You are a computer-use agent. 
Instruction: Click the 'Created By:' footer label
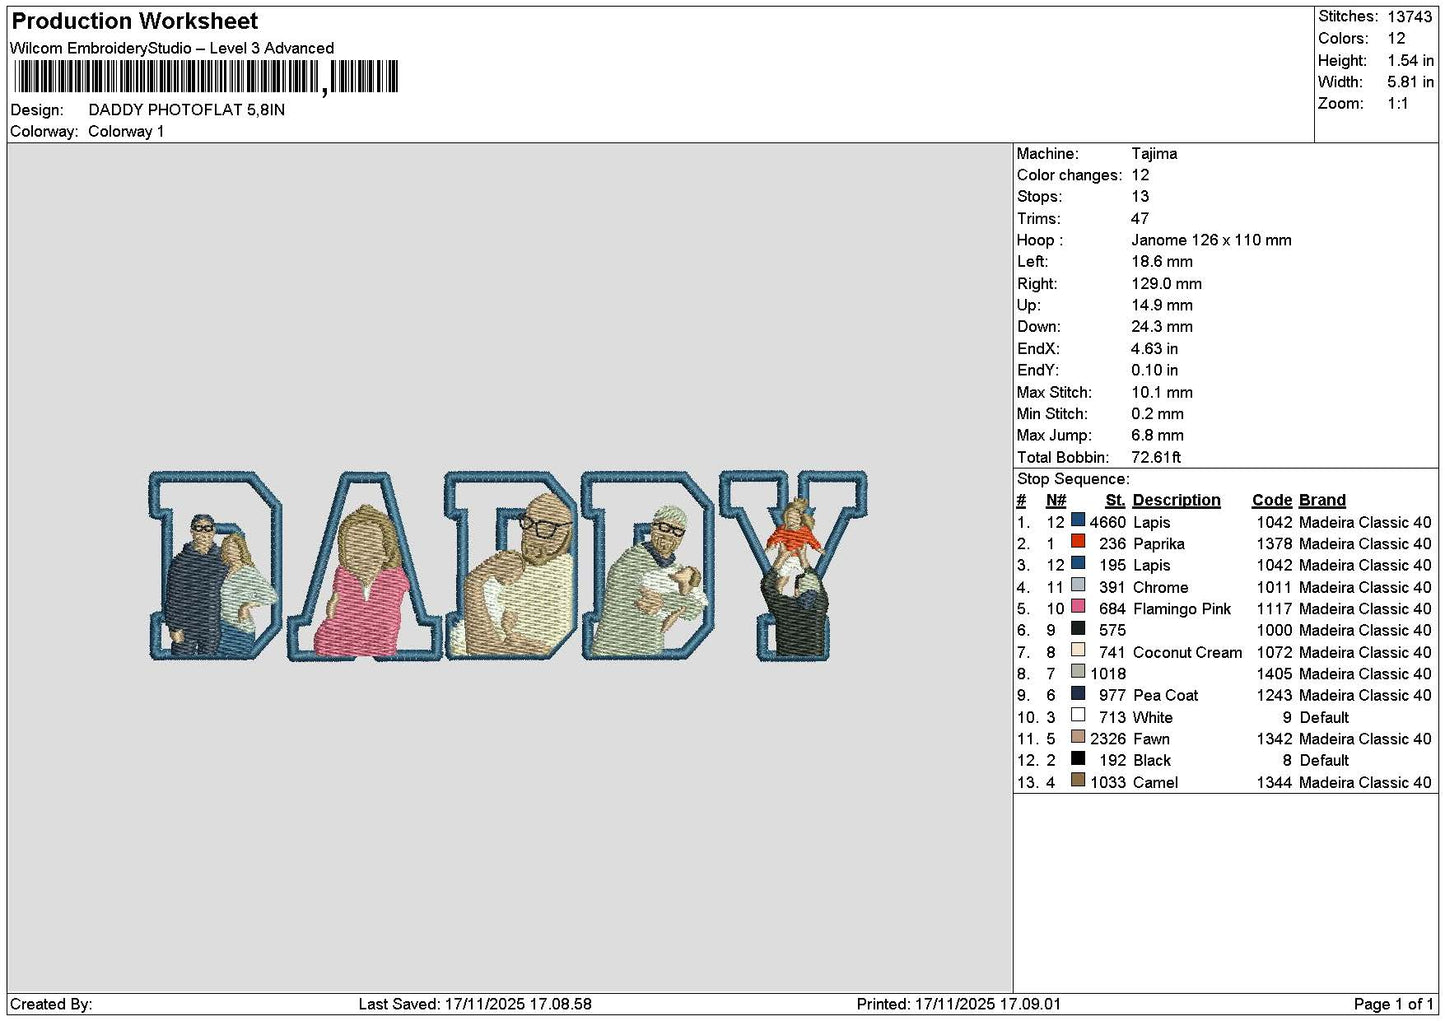(51, 1004)
